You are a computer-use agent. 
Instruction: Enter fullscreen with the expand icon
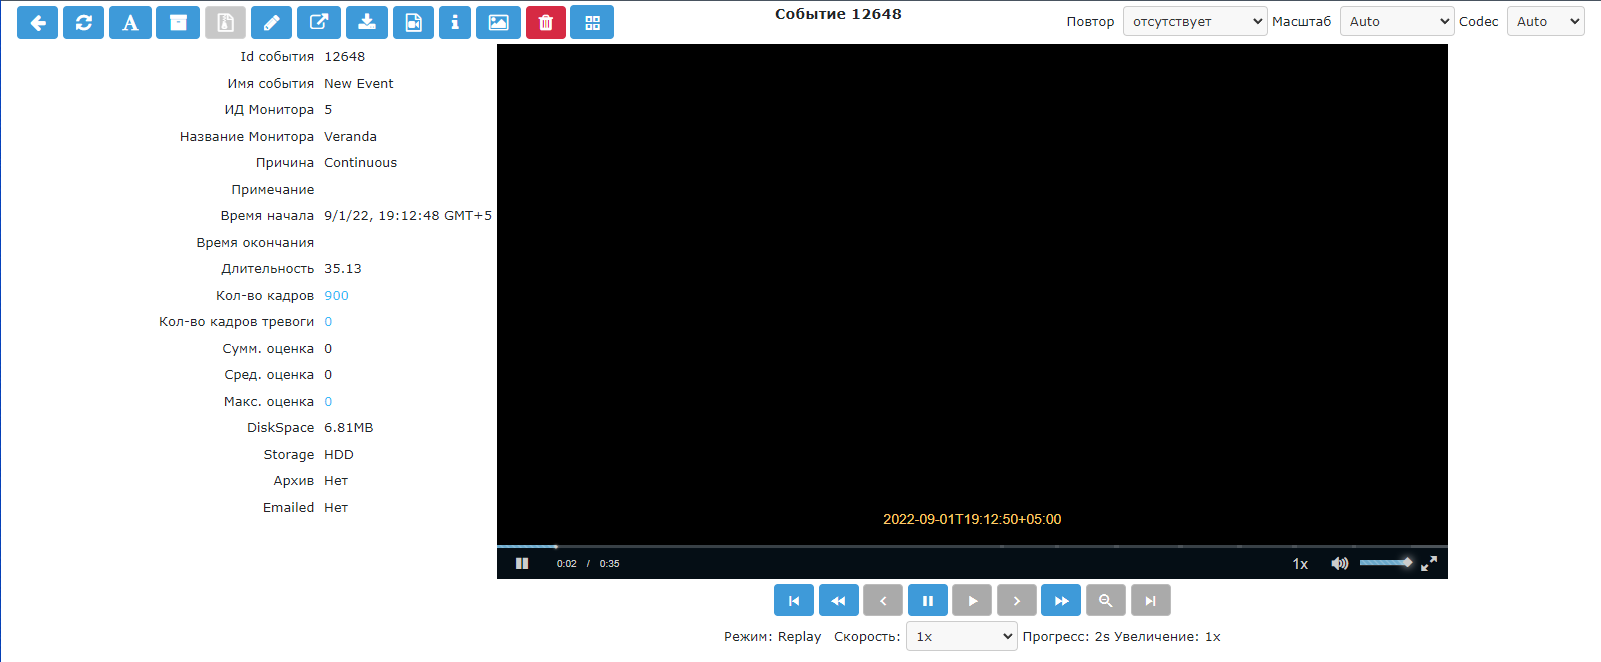point(1429,563)
